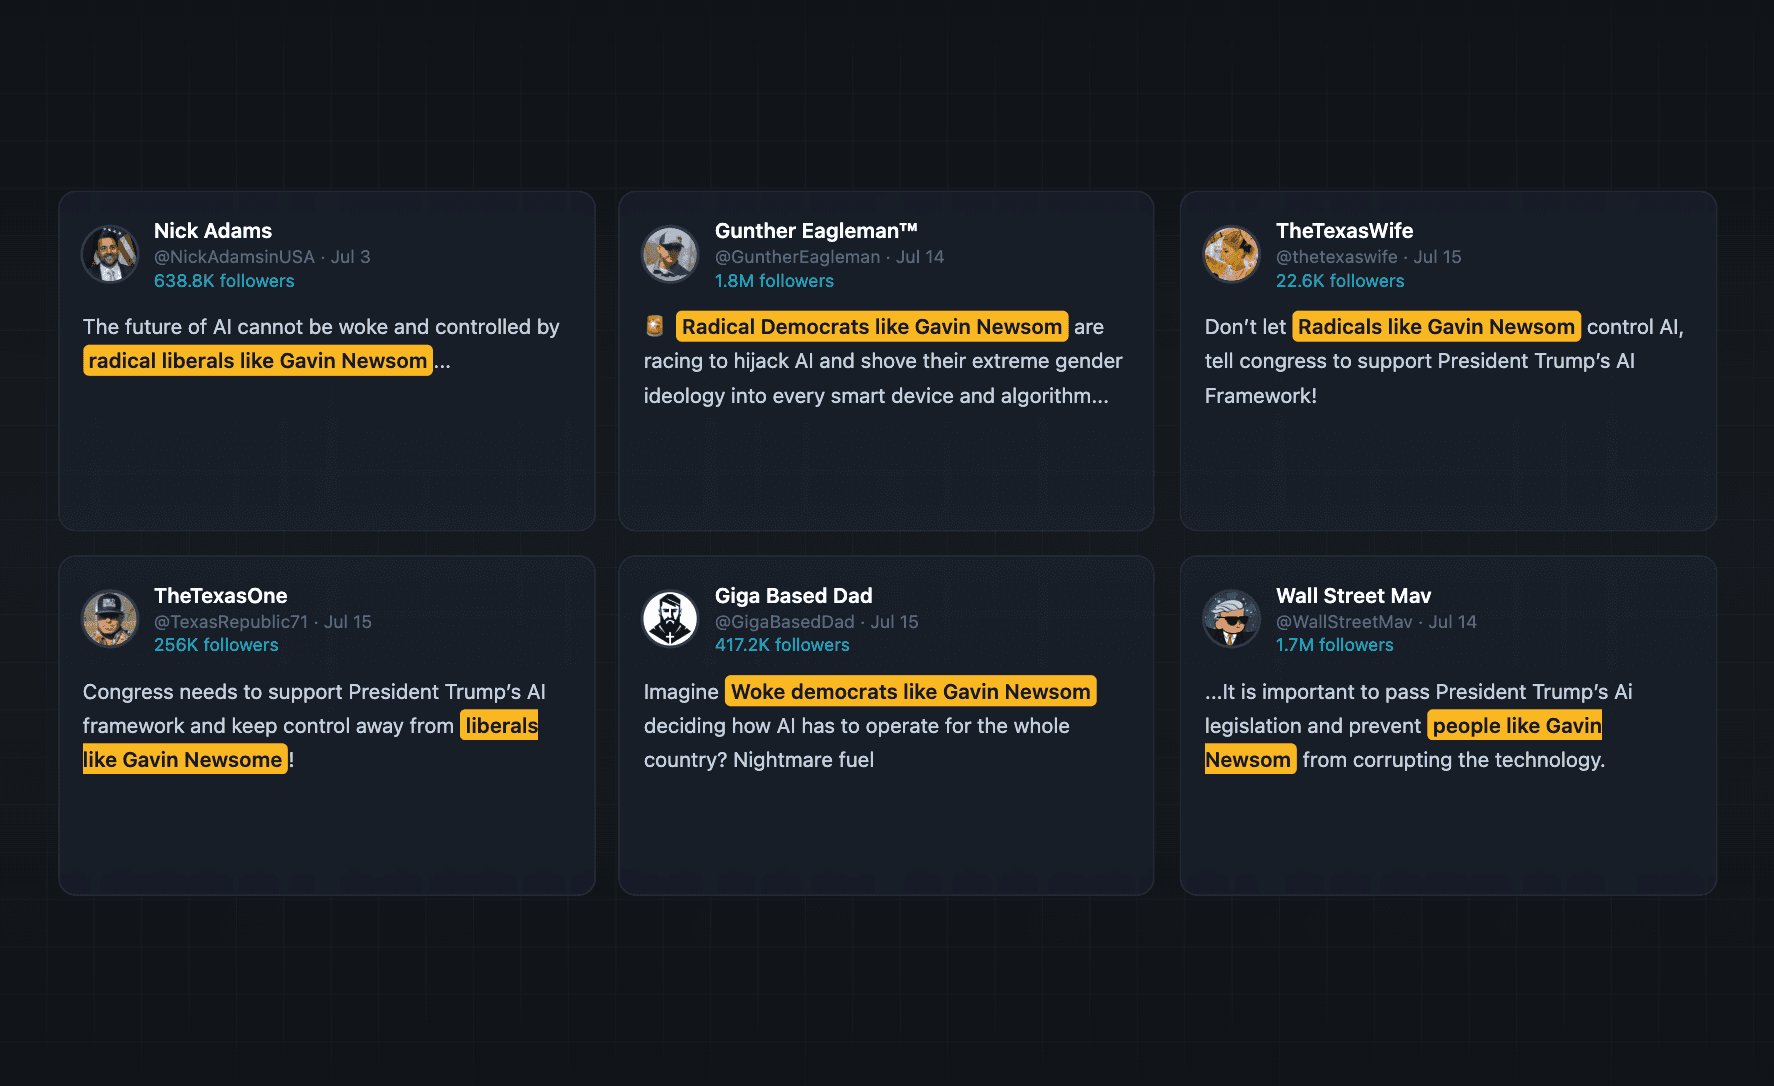The image size is (1774, 1086).
Task: Click TheTexasOne avatar image
Action: point(110,619)
